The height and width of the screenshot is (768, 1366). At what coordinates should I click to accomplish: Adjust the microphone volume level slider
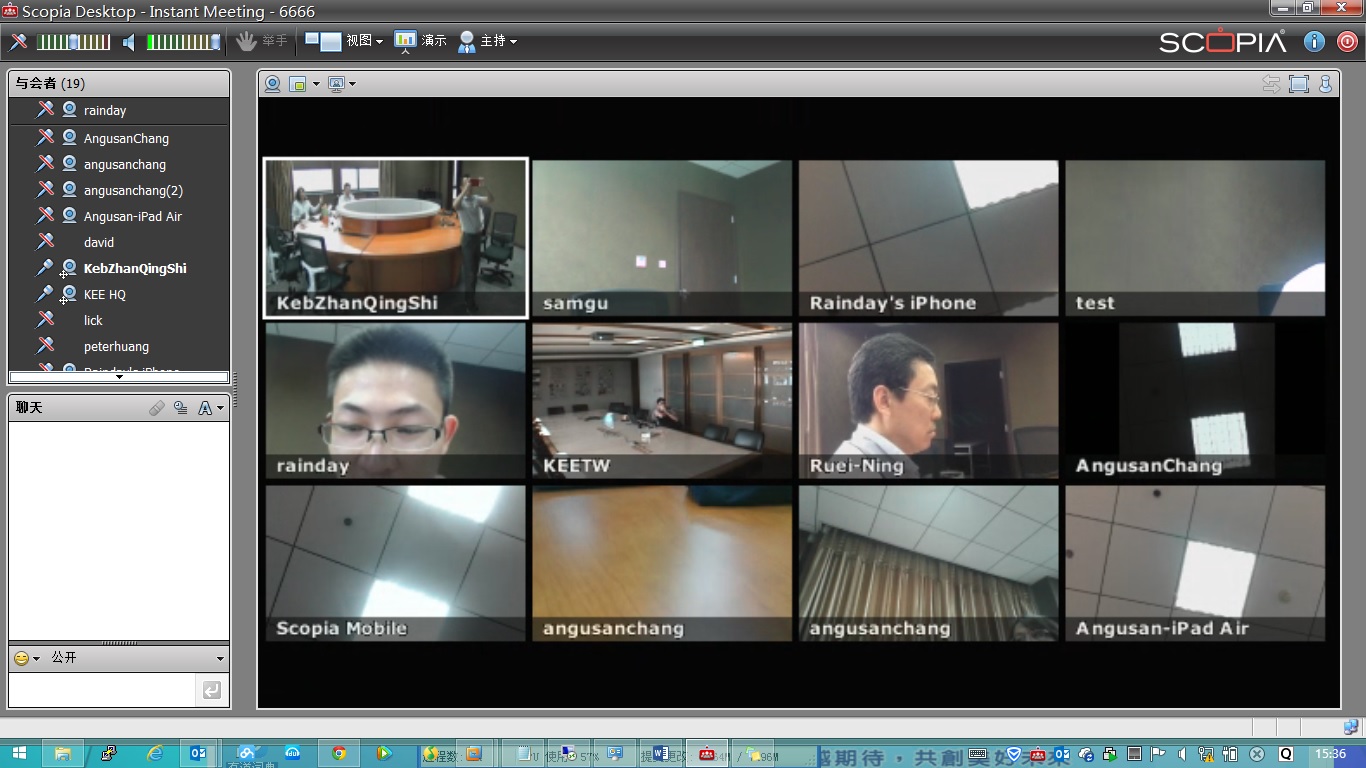pos(73,42)
